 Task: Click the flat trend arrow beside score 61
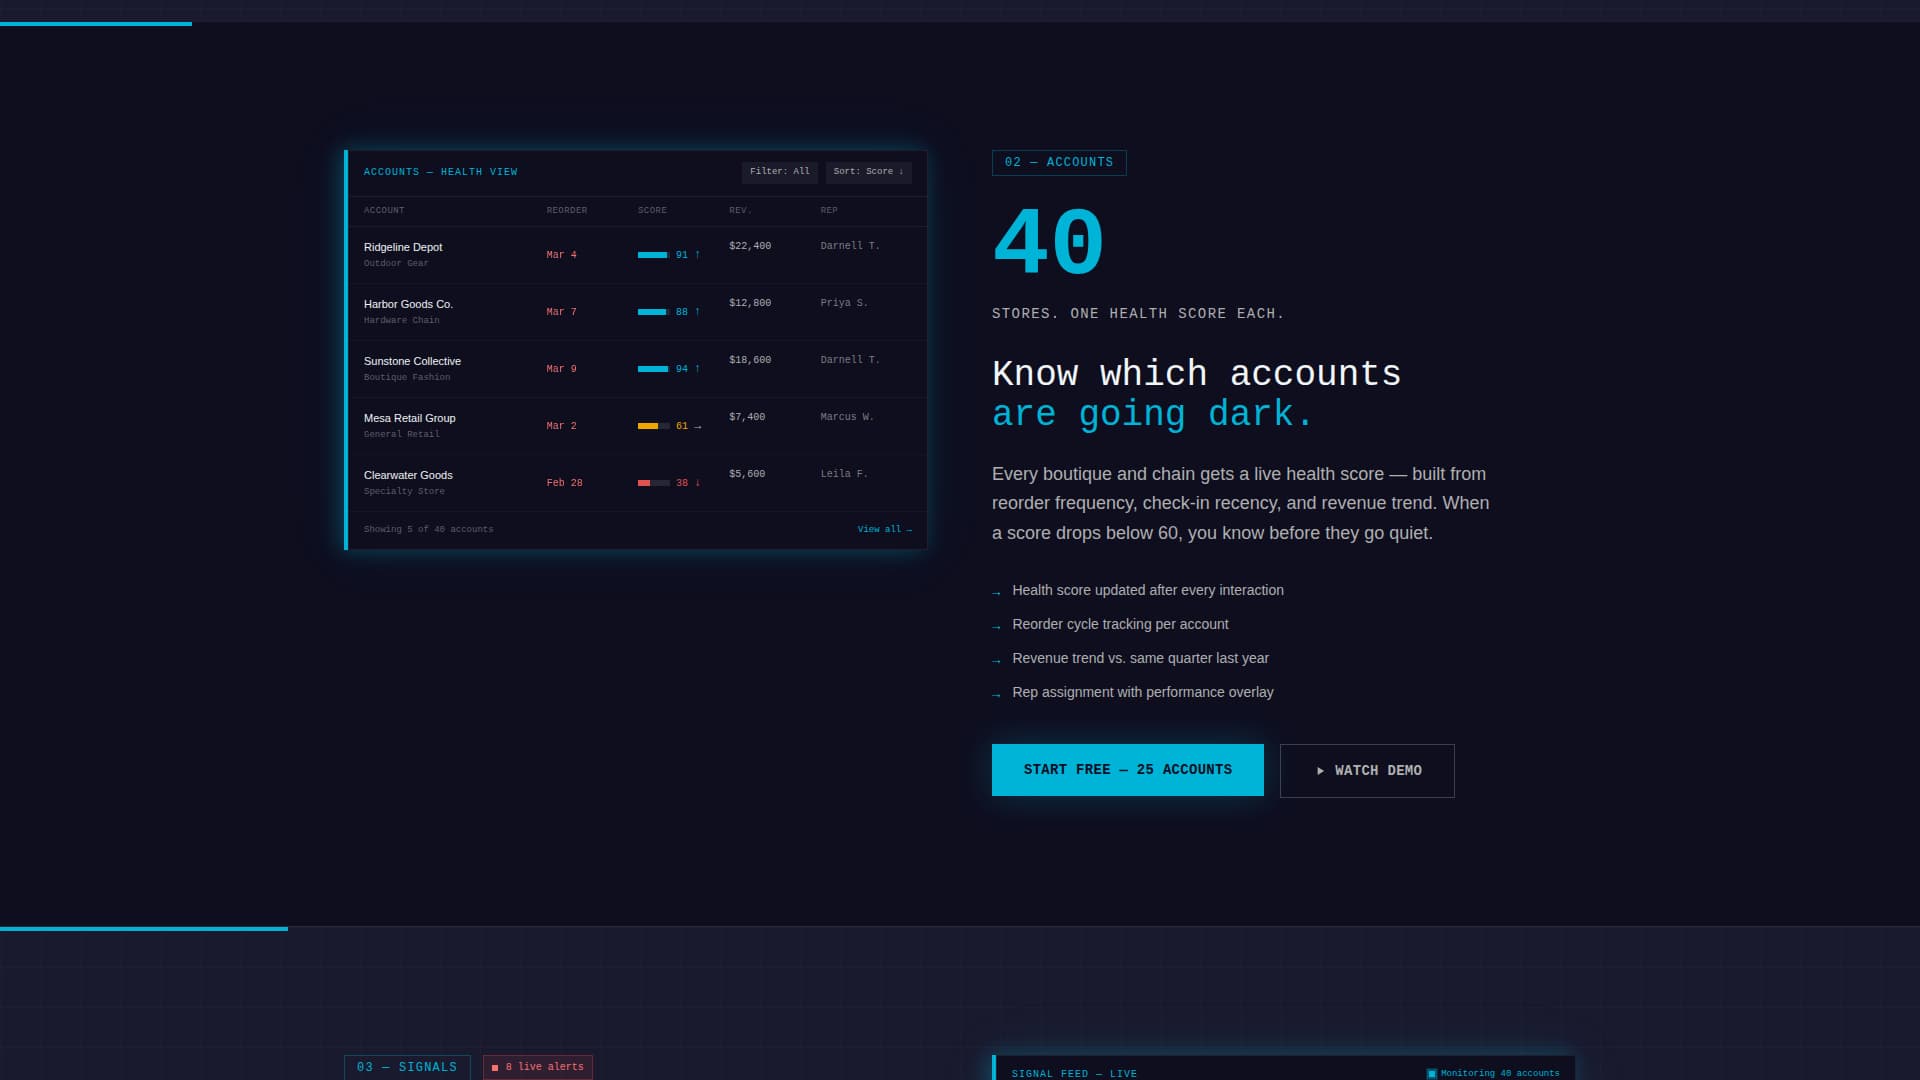click(697, 426)
